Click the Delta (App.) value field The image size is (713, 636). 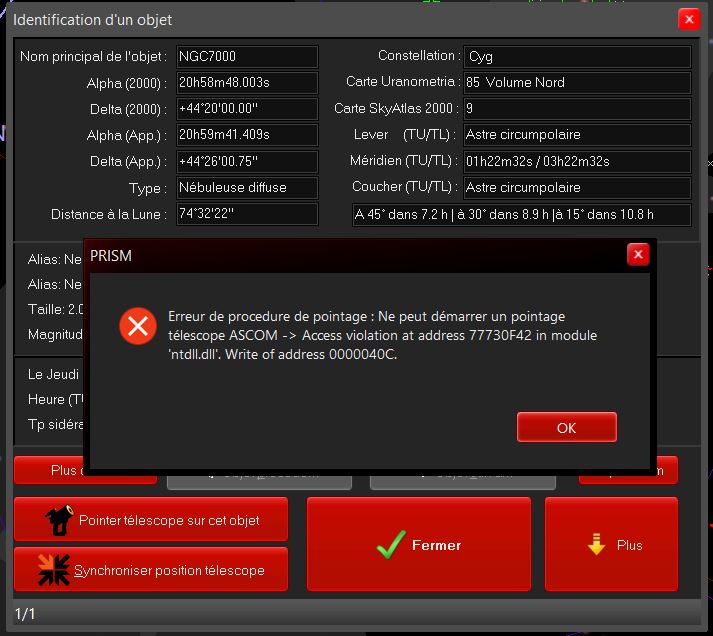pos(246,161)
